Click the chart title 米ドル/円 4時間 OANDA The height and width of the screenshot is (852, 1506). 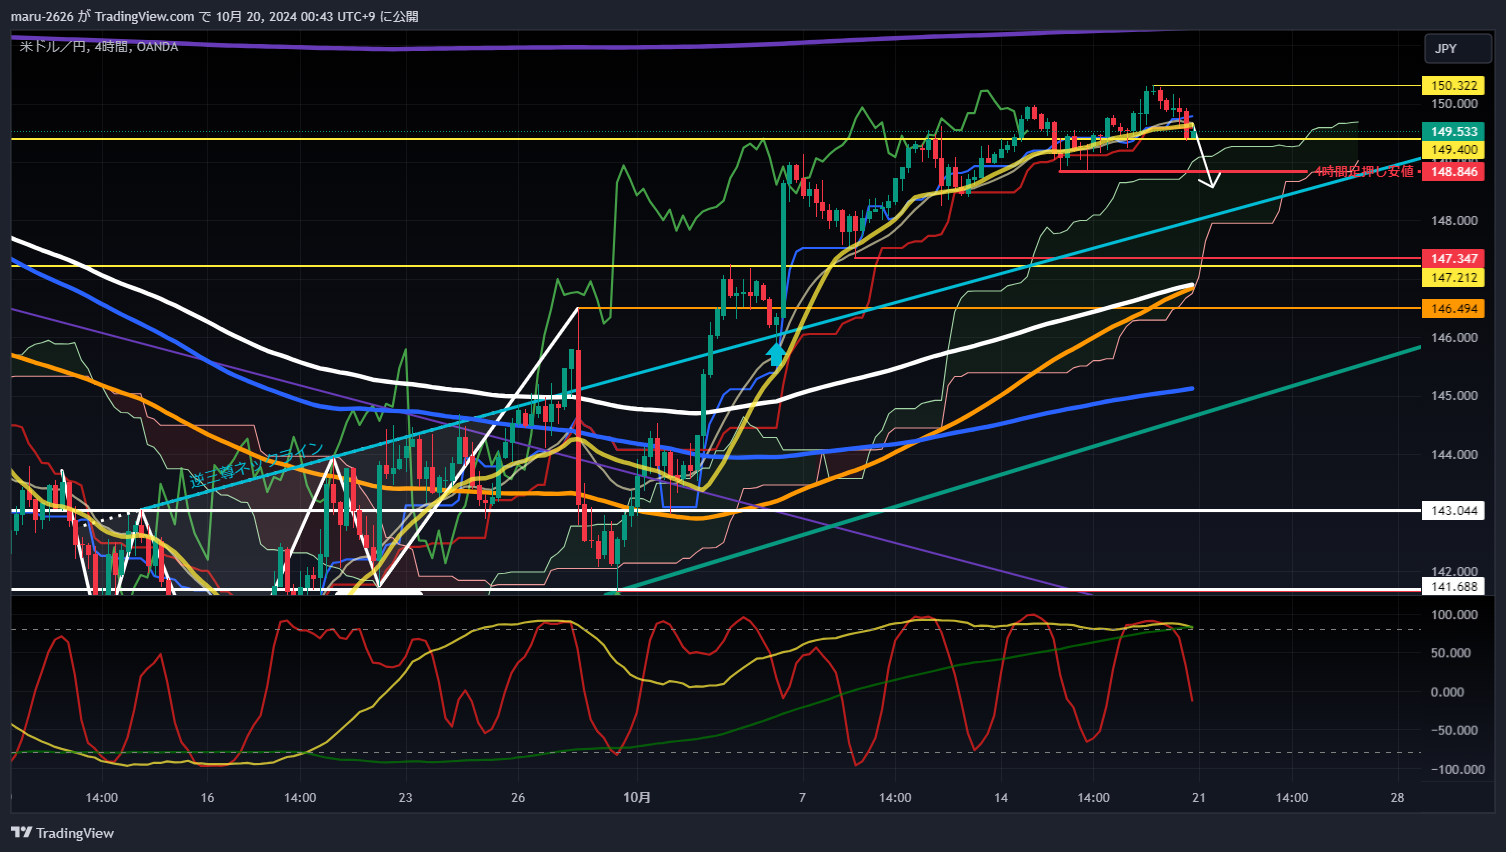coord(99,47)
